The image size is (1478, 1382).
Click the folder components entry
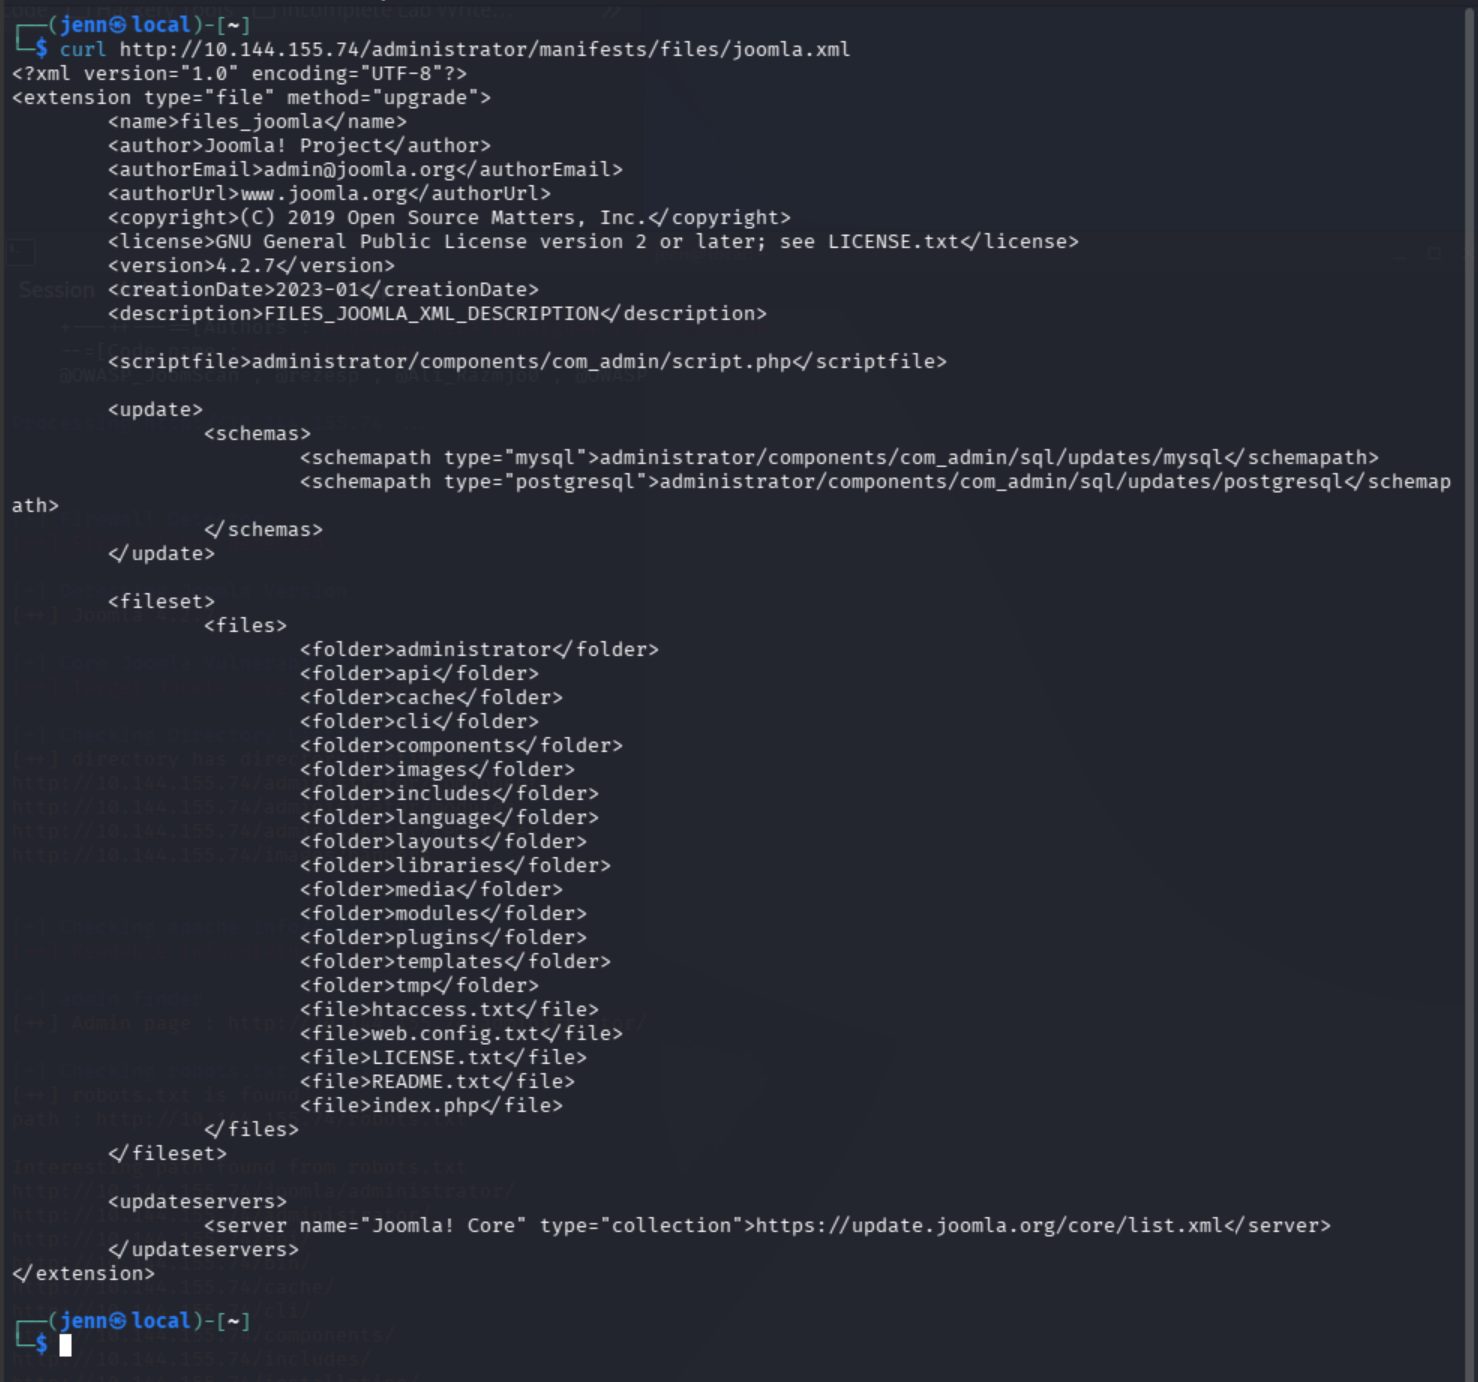[x=461, y=745]
